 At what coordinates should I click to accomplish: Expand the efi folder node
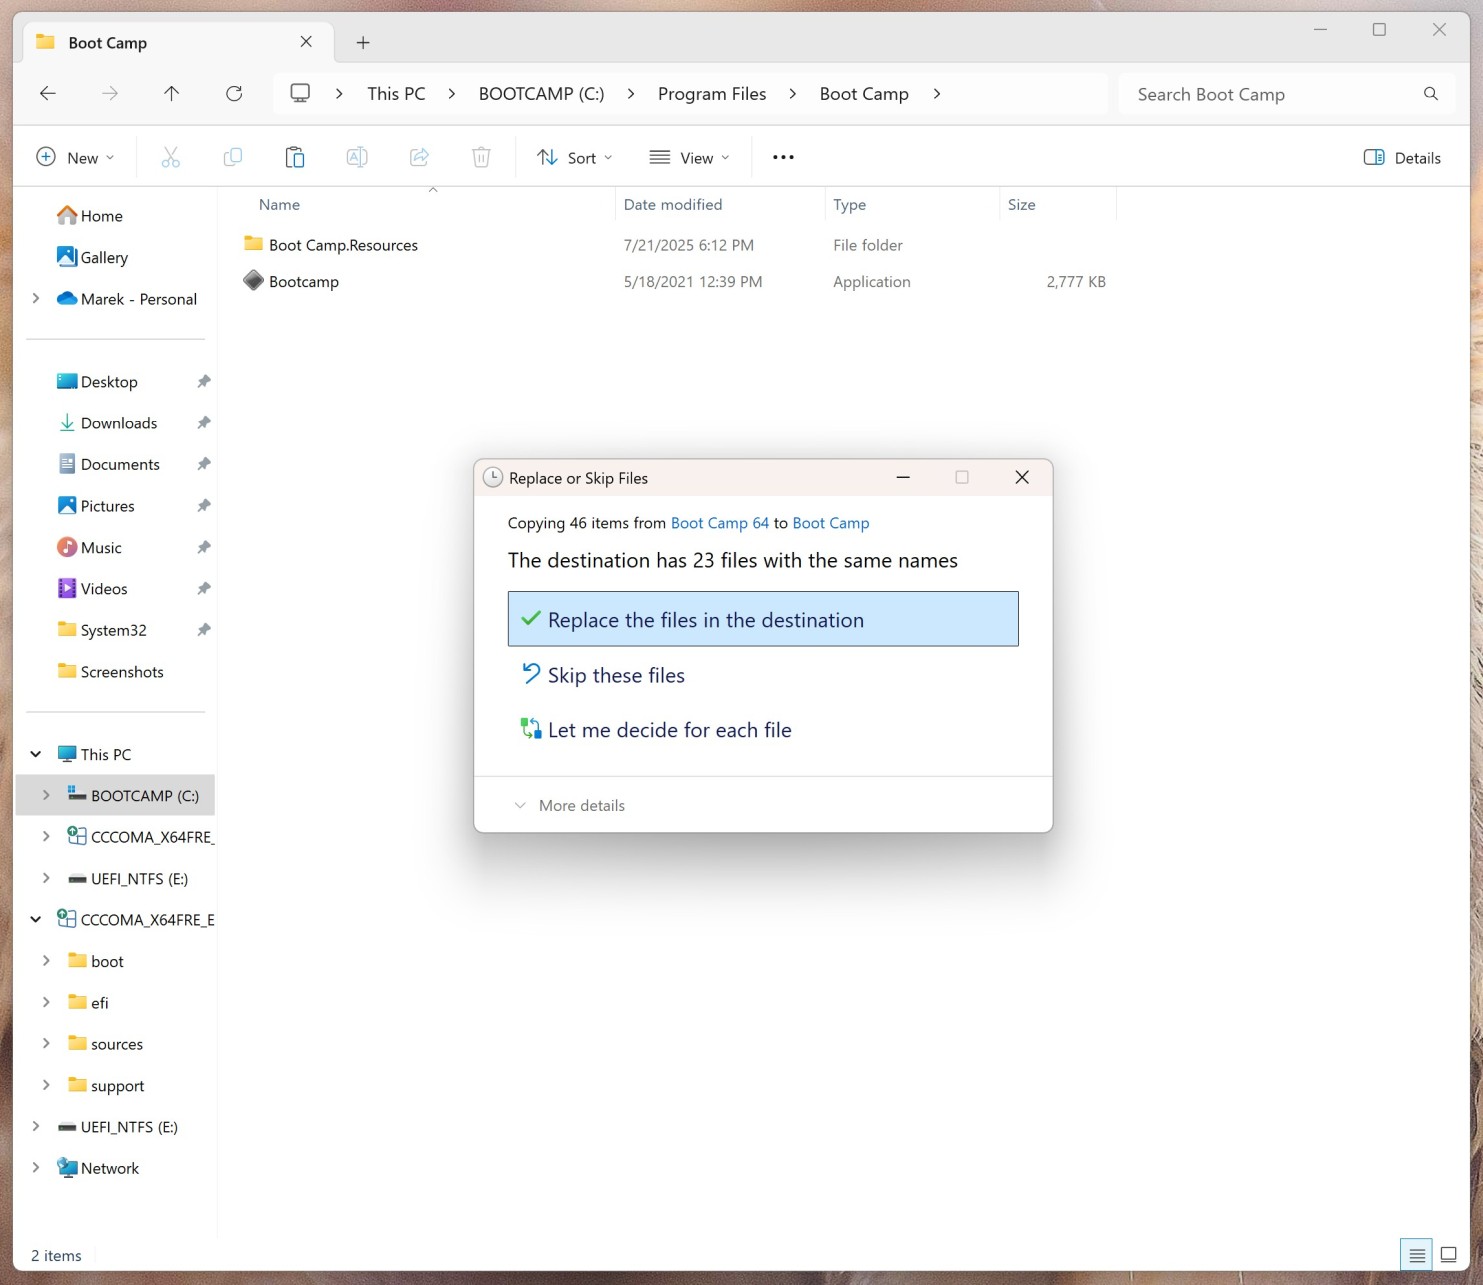[46, 1002]
